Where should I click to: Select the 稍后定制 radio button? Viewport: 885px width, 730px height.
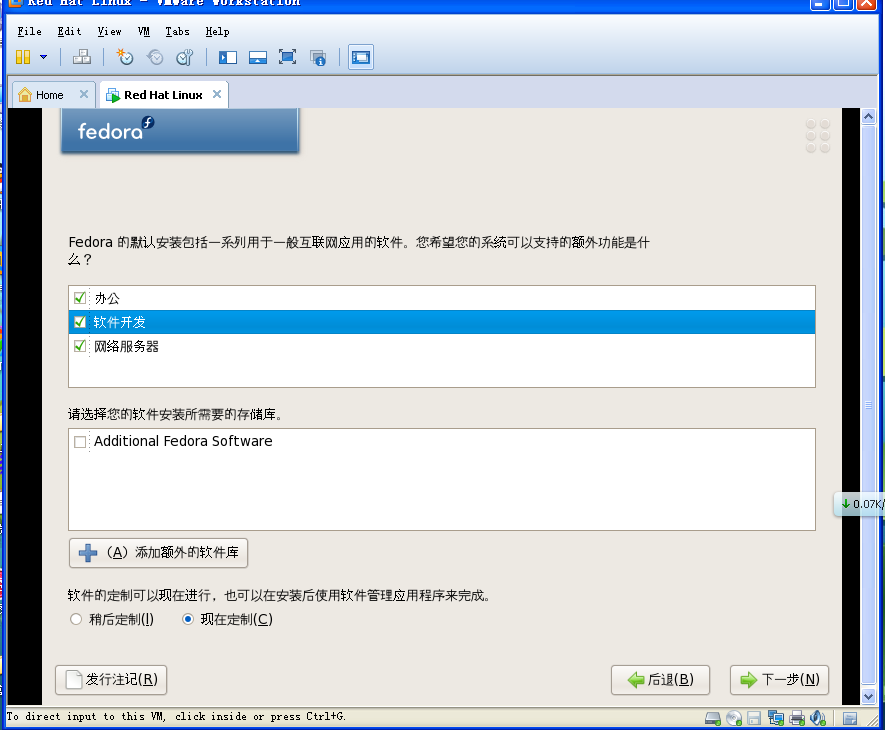pos(76,619)
